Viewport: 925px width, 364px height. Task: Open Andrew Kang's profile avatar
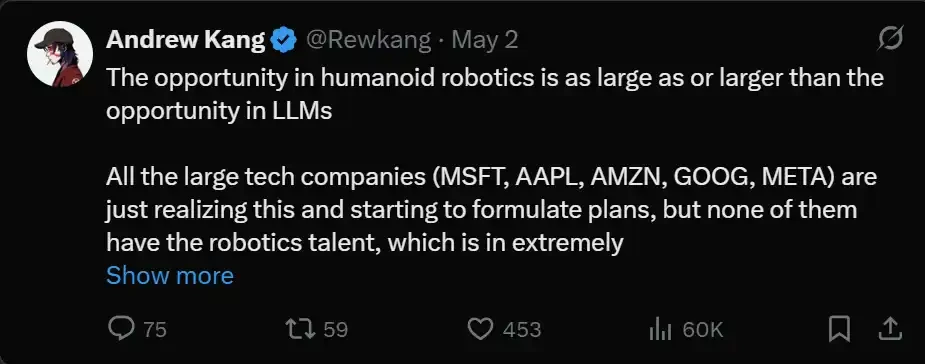(x=60, y=54)
